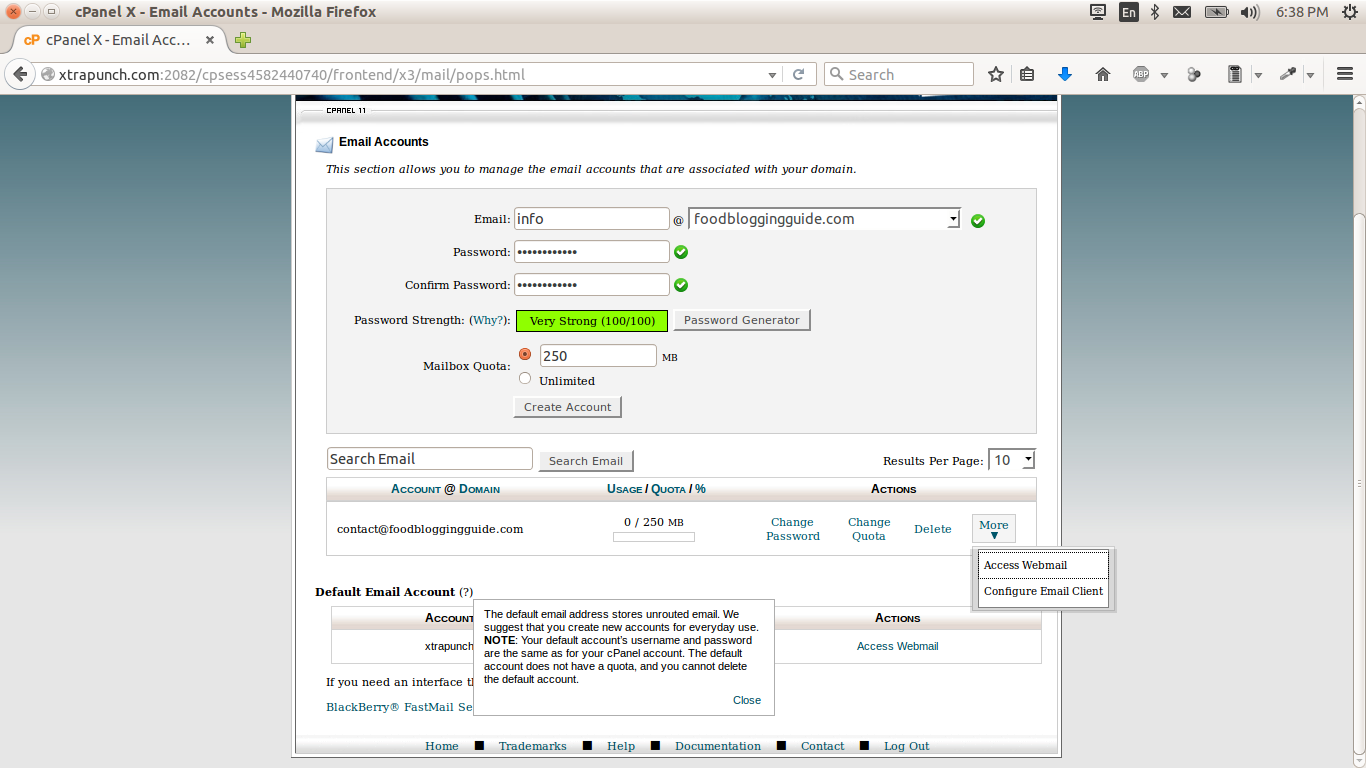Viewport: 1366px width, 768px height.
Task: Click the 0 / 250 MB usage bar
Action: pyautogui.click(x=654, y=537)
